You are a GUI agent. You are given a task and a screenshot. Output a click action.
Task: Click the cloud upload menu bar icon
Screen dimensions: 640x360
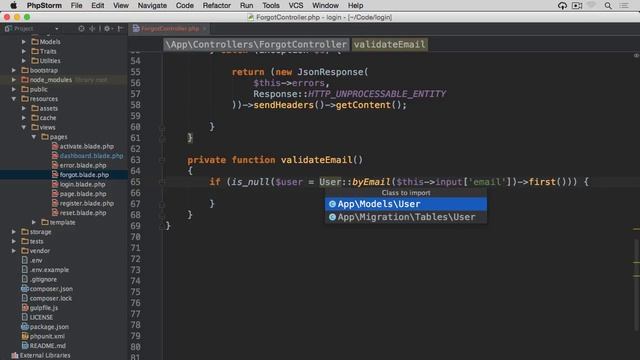tap(562, 5)
